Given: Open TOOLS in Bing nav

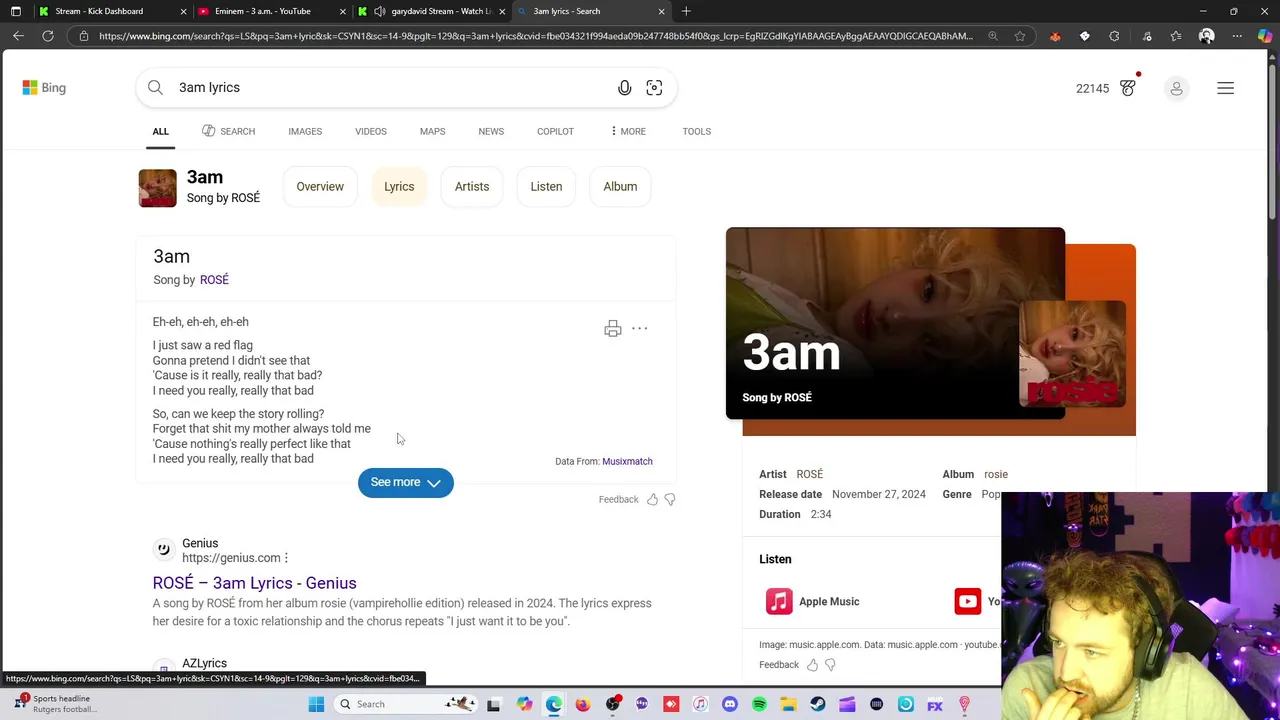Looking at the screenshot, I should click(696, 131).
